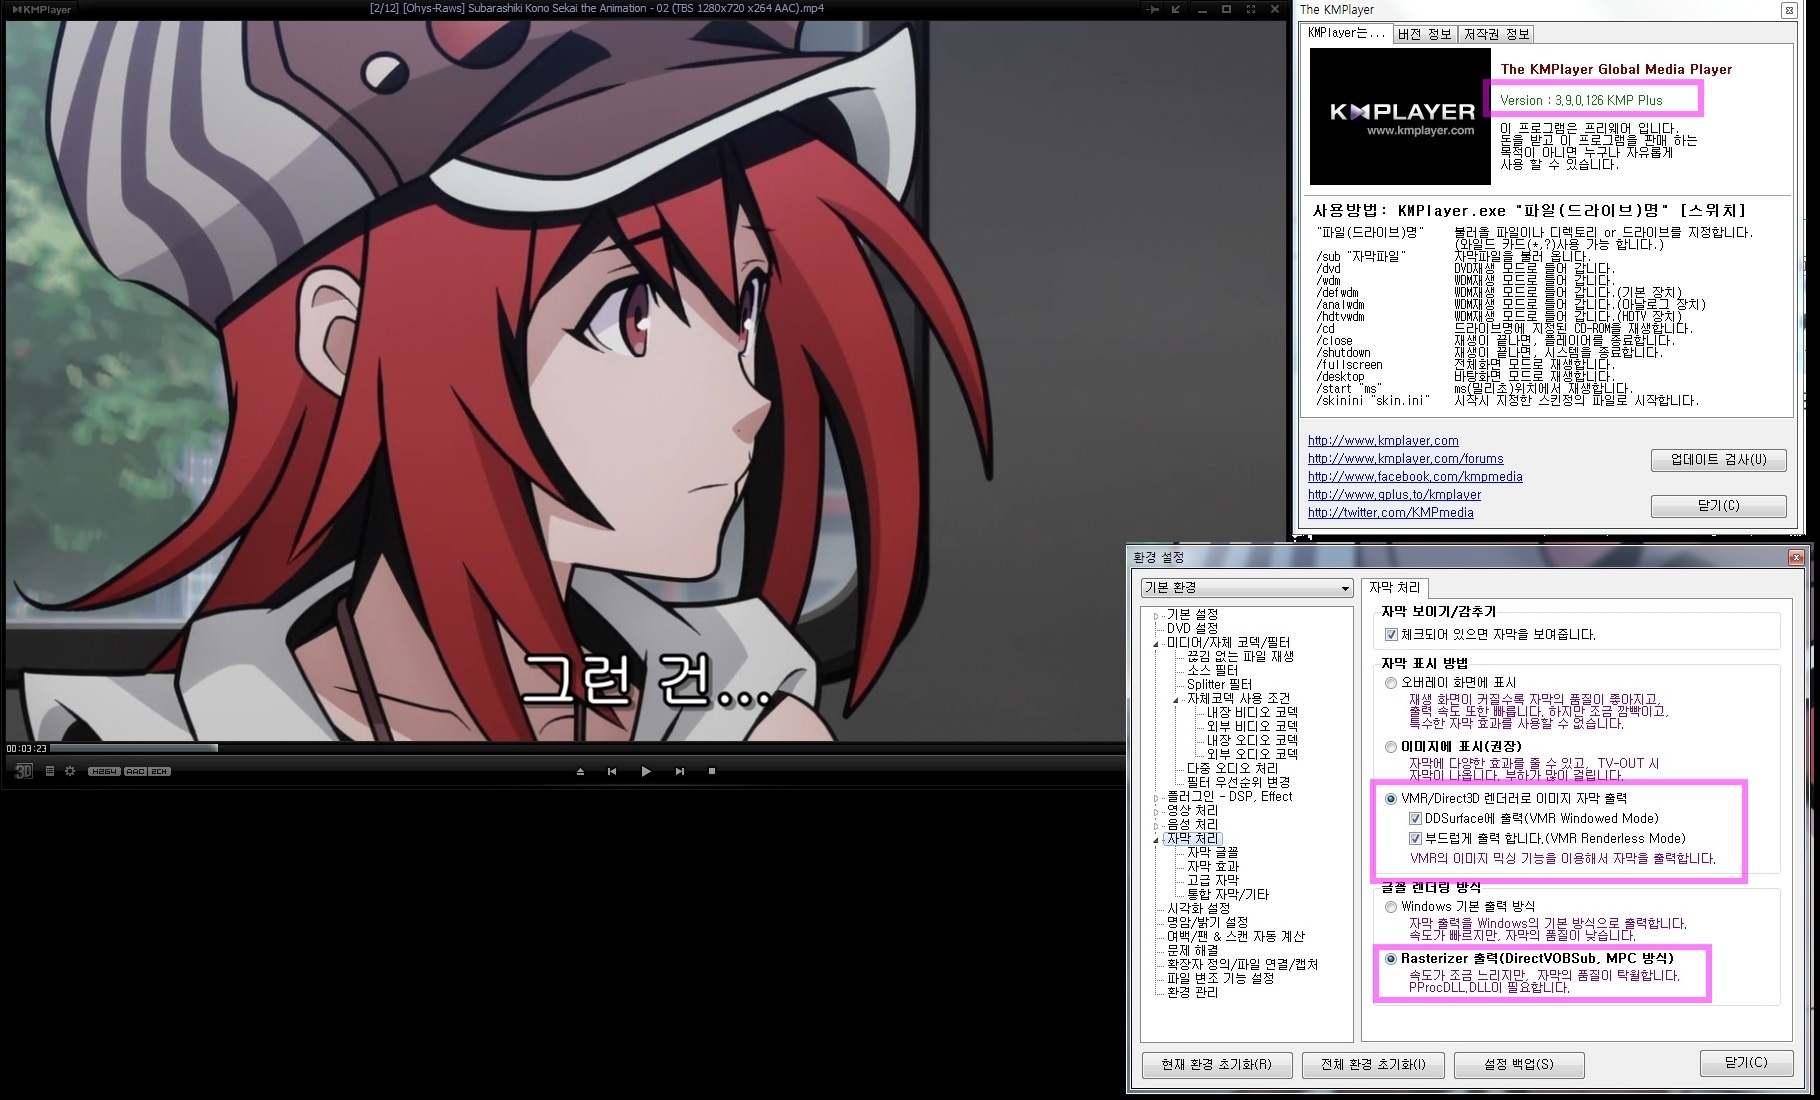
Task: Select overlay subtitle display radio option
Action: pos(1391,683)
